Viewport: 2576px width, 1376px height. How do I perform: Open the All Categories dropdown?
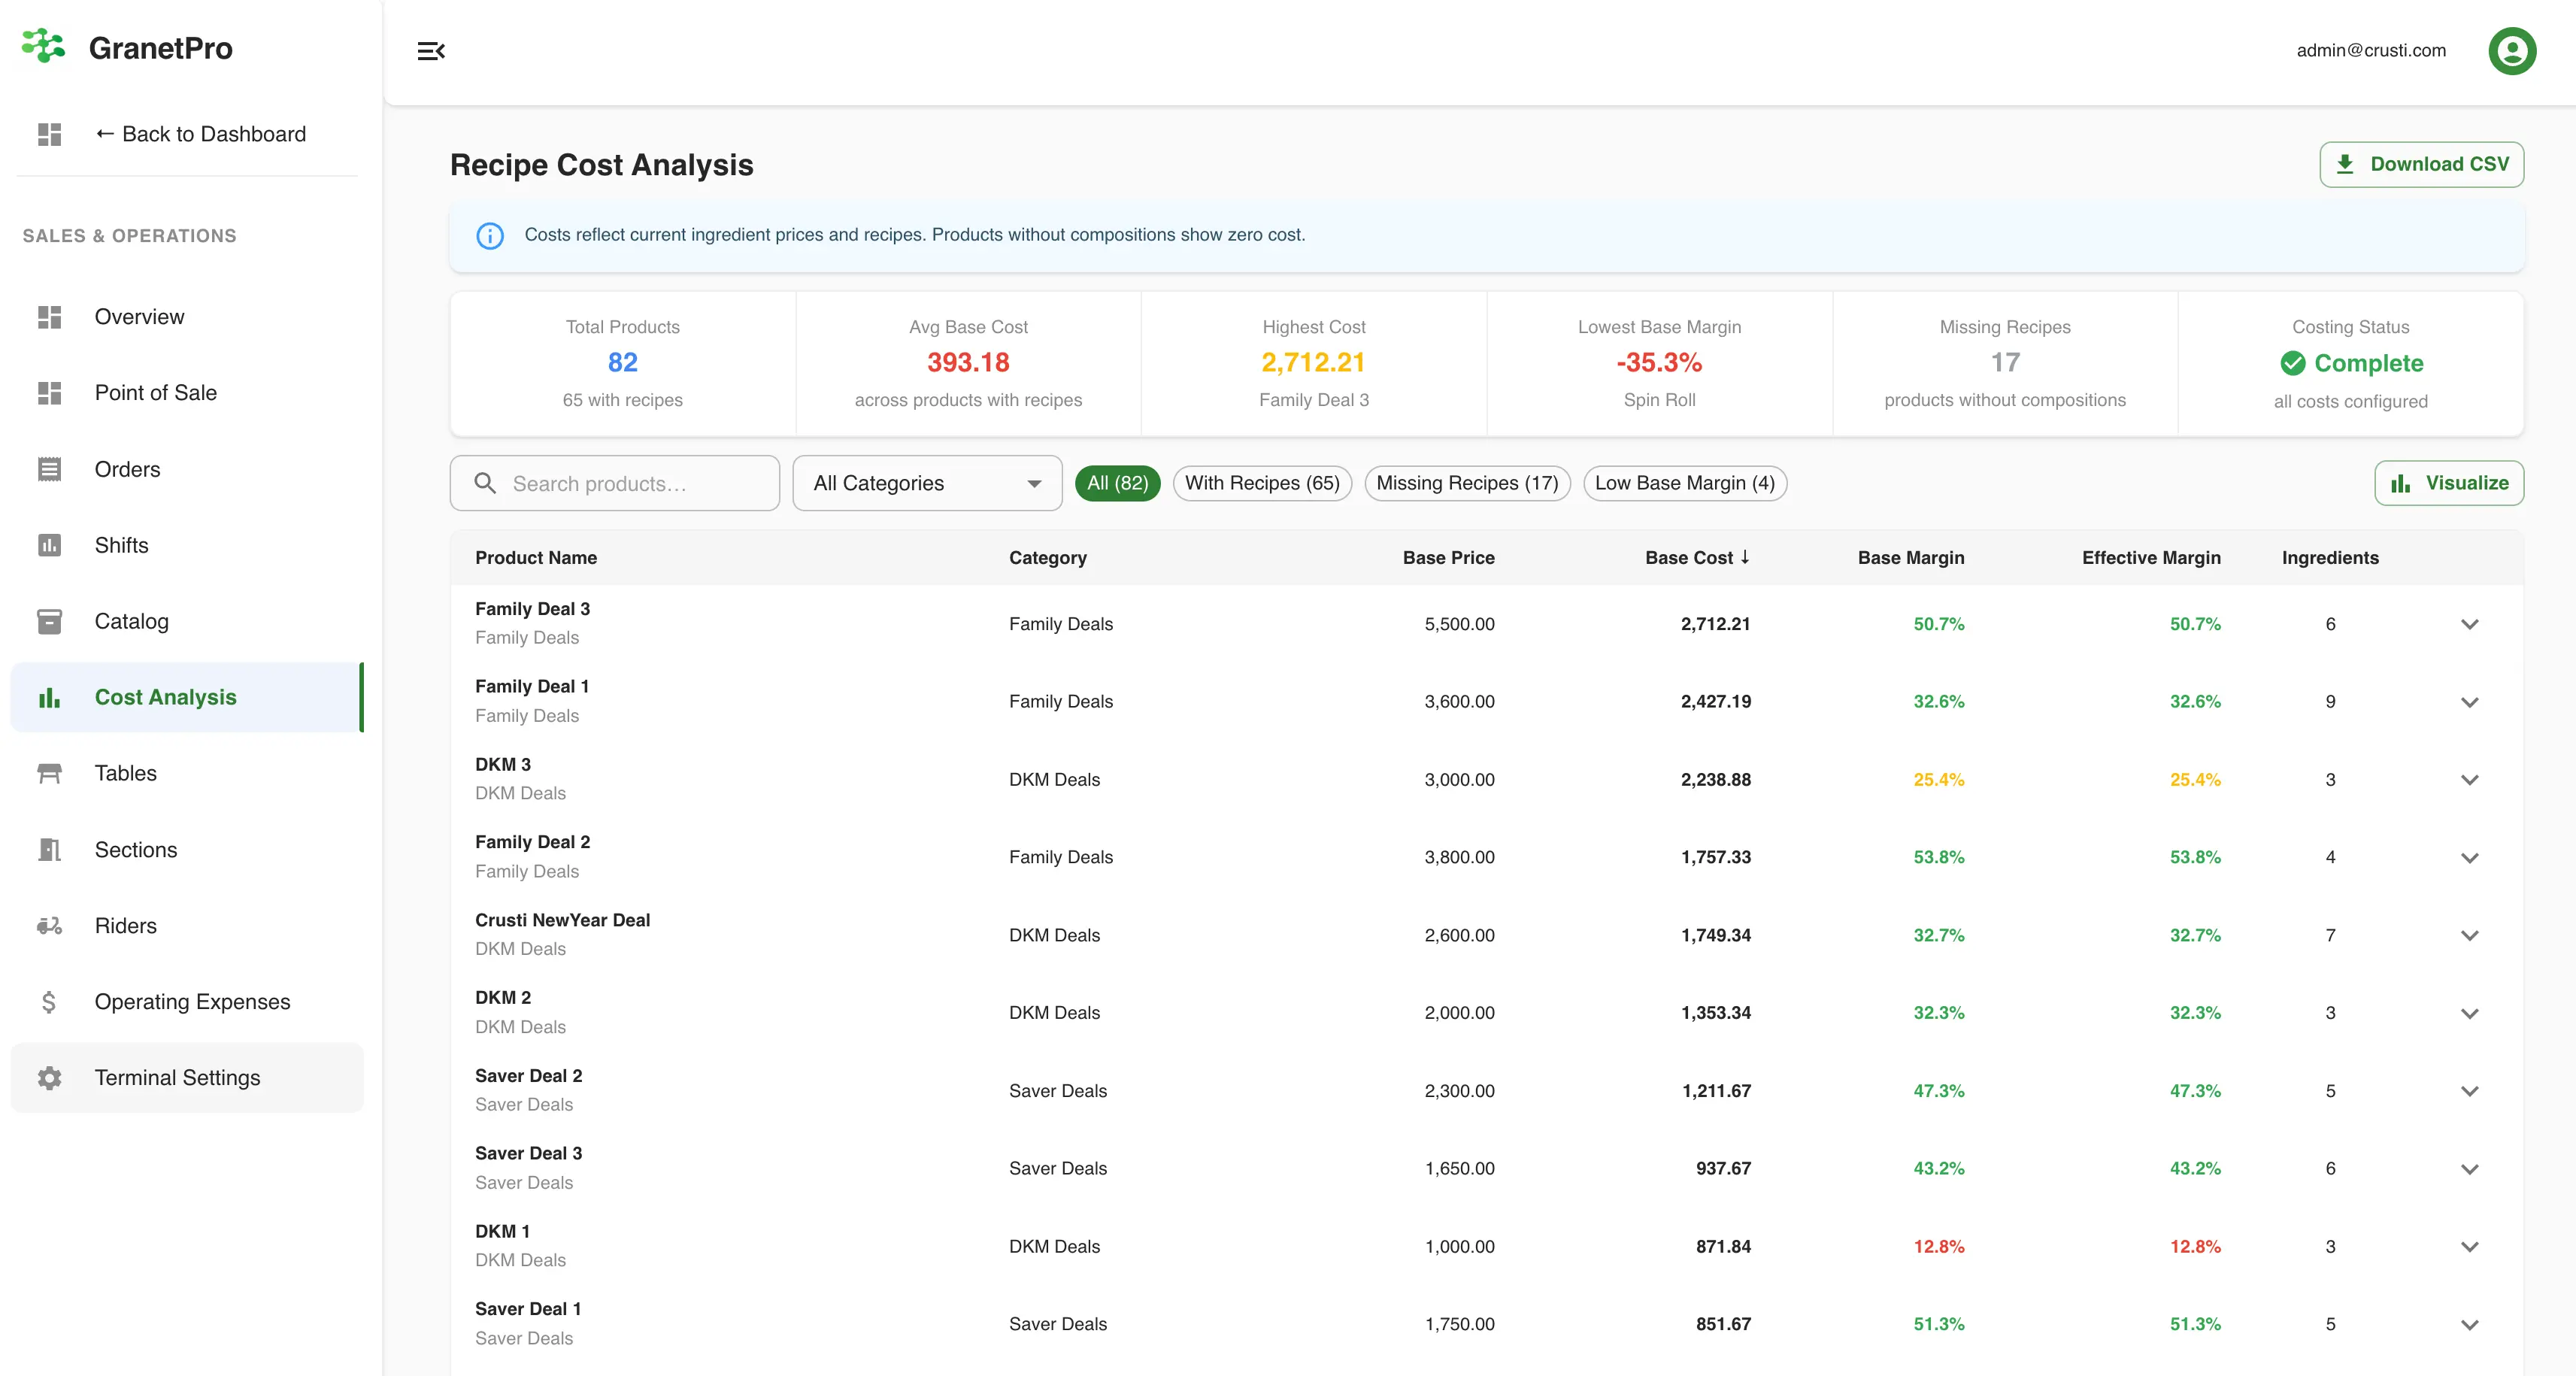pyautogui.click(x=926, y=483)
